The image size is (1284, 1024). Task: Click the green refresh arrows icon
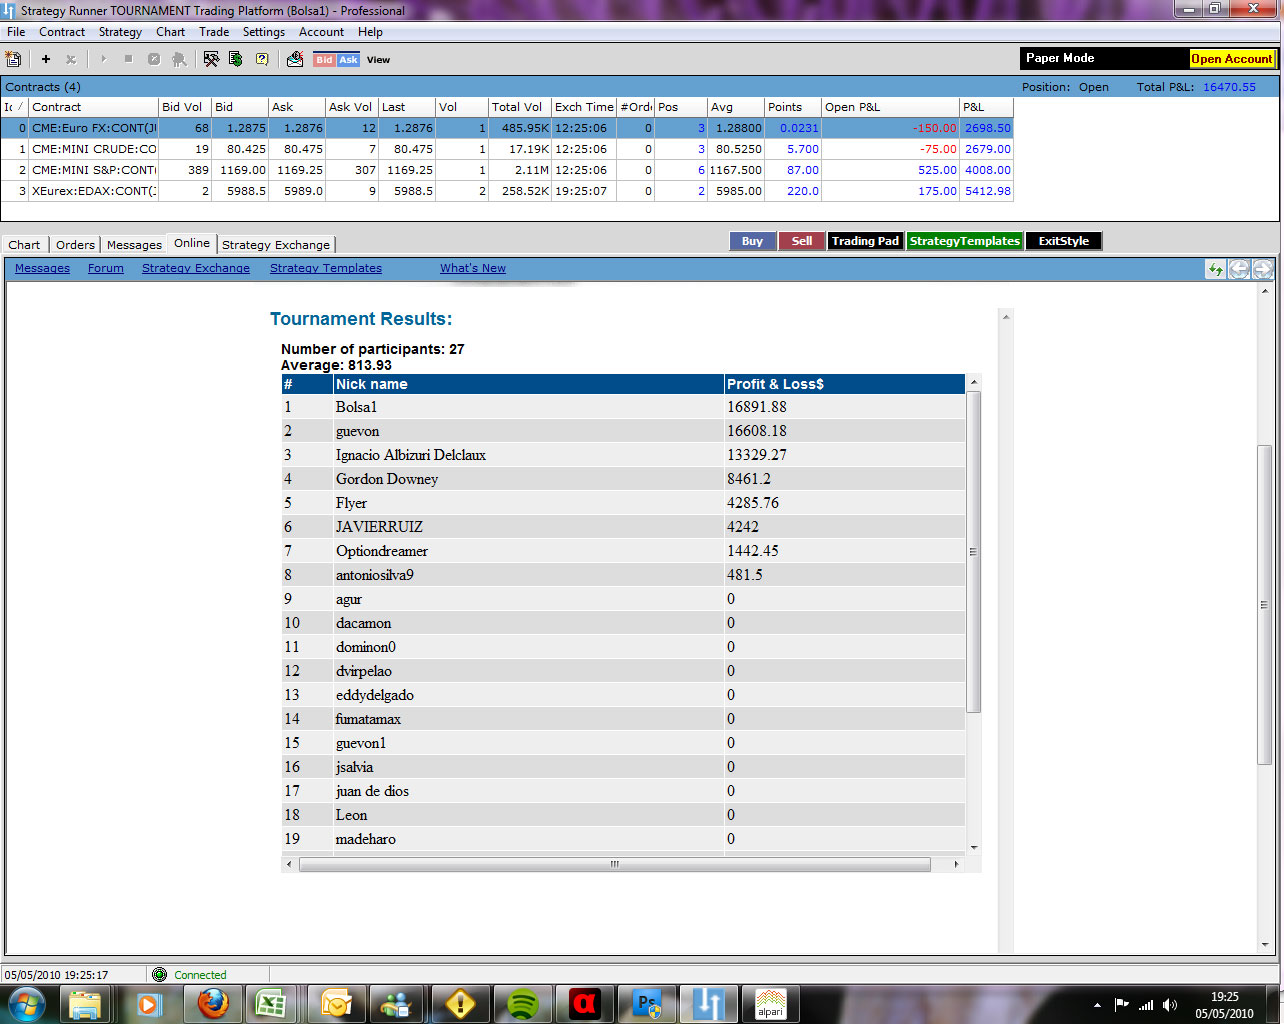[1215, 269]
